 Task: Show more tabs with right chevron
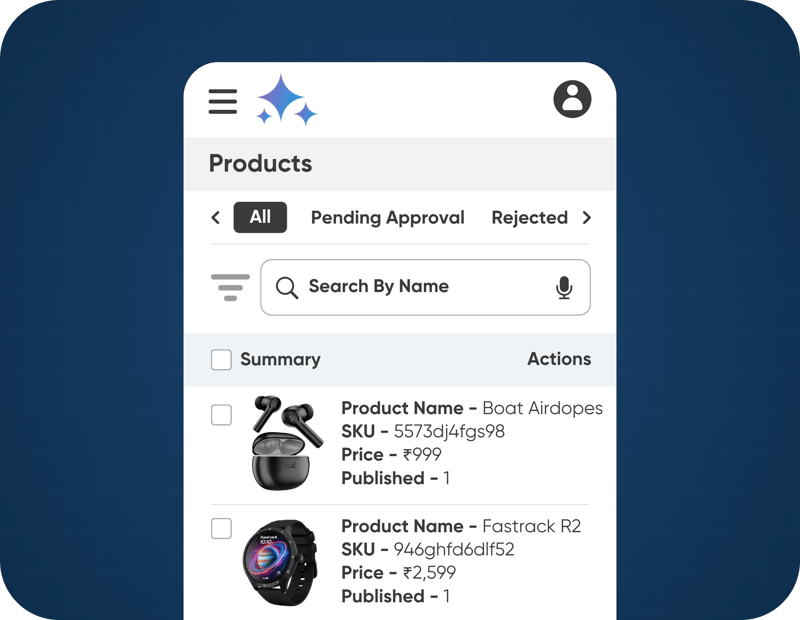point(587,218)
